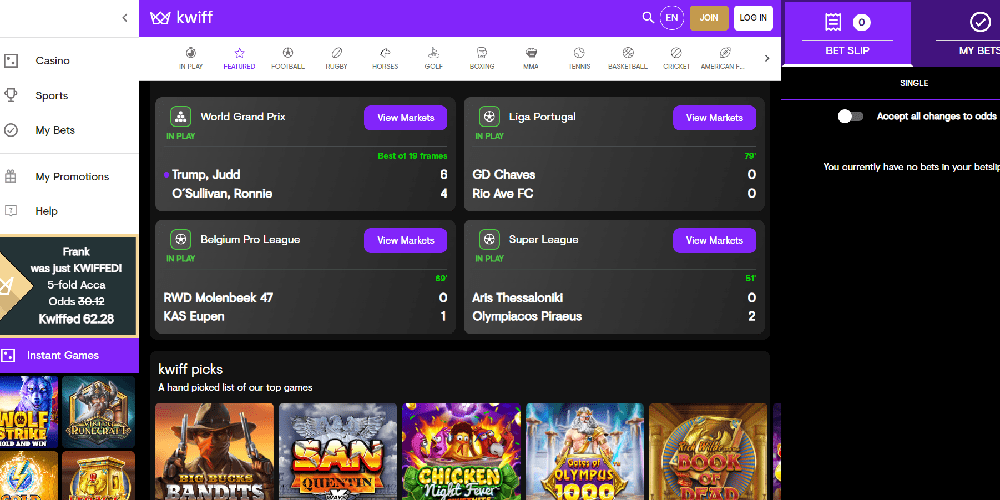This screenshot has width=1000, height=500.
Task: Click the kwiff crown logo
Action: click(x=159, y=18)
